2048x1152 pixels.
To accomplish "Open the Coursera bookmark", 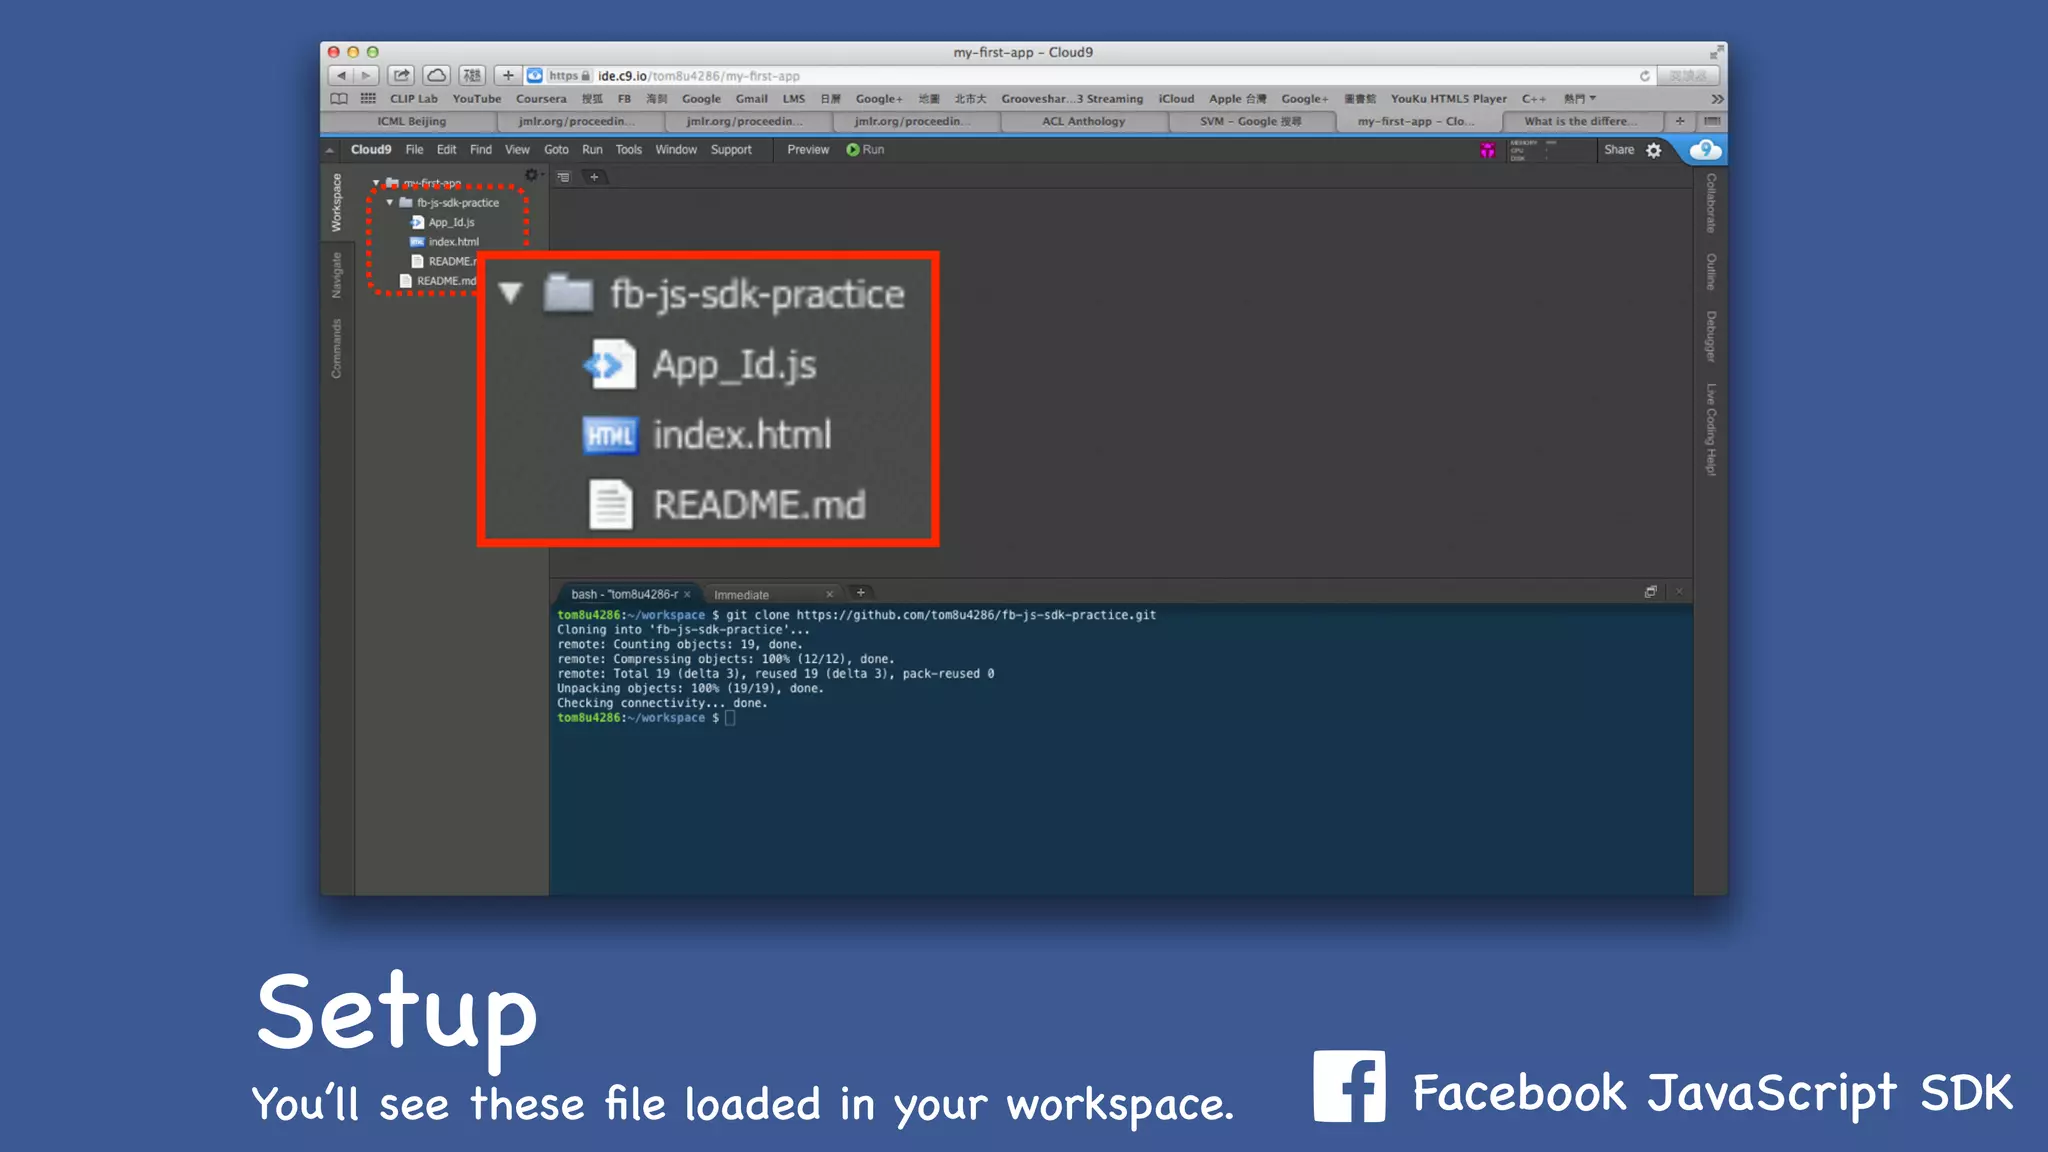I will (x=541, y=99).
